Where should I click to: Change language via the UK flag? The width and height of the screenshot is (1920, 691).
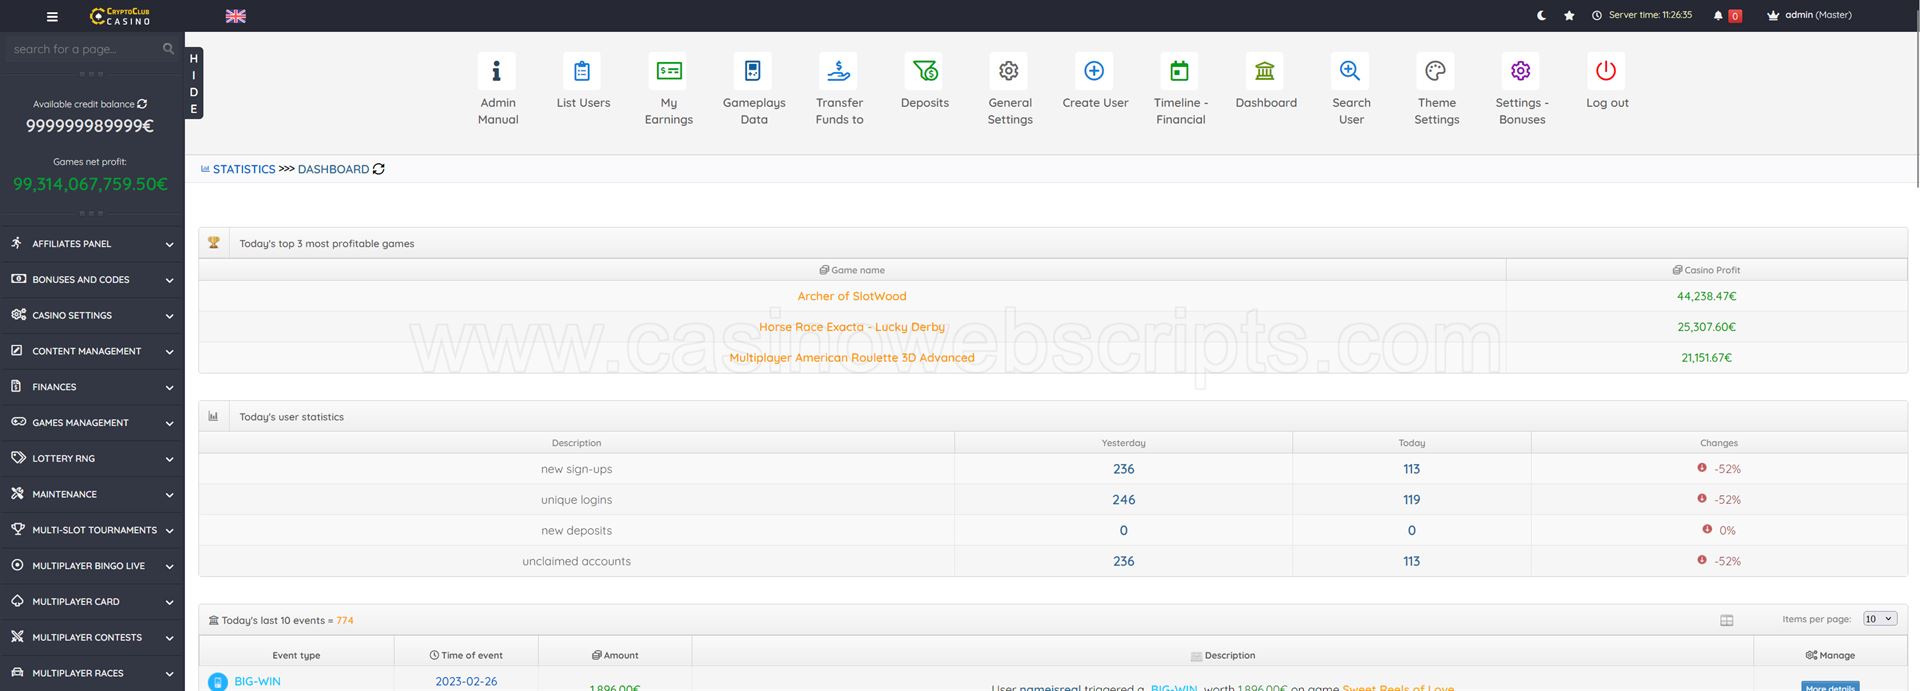236,16
